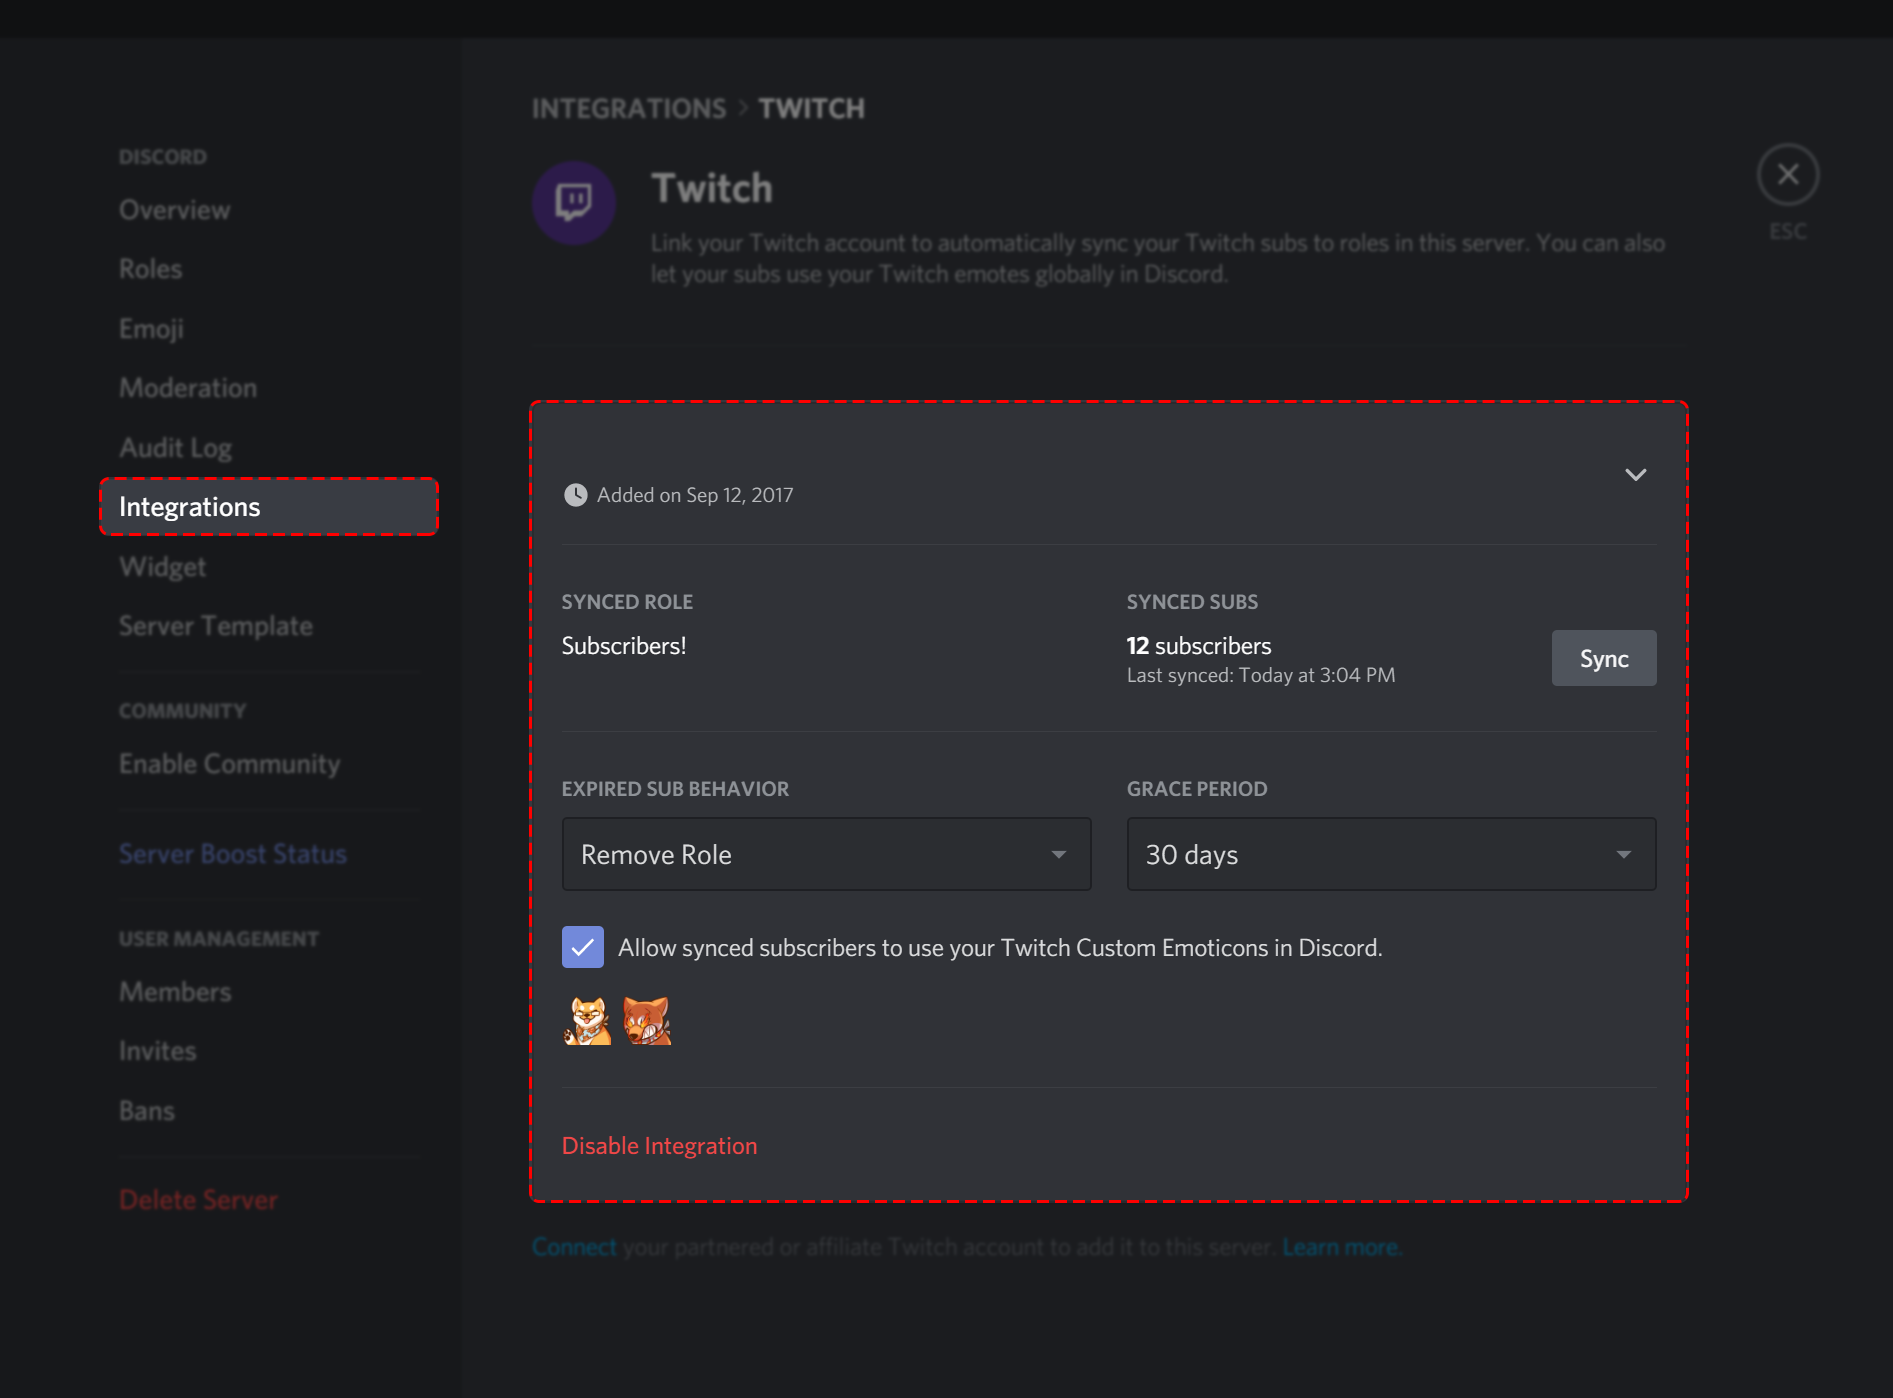
Task: Open the Expired Sub Behavior dropdown
Action: (x=826, y=854)
